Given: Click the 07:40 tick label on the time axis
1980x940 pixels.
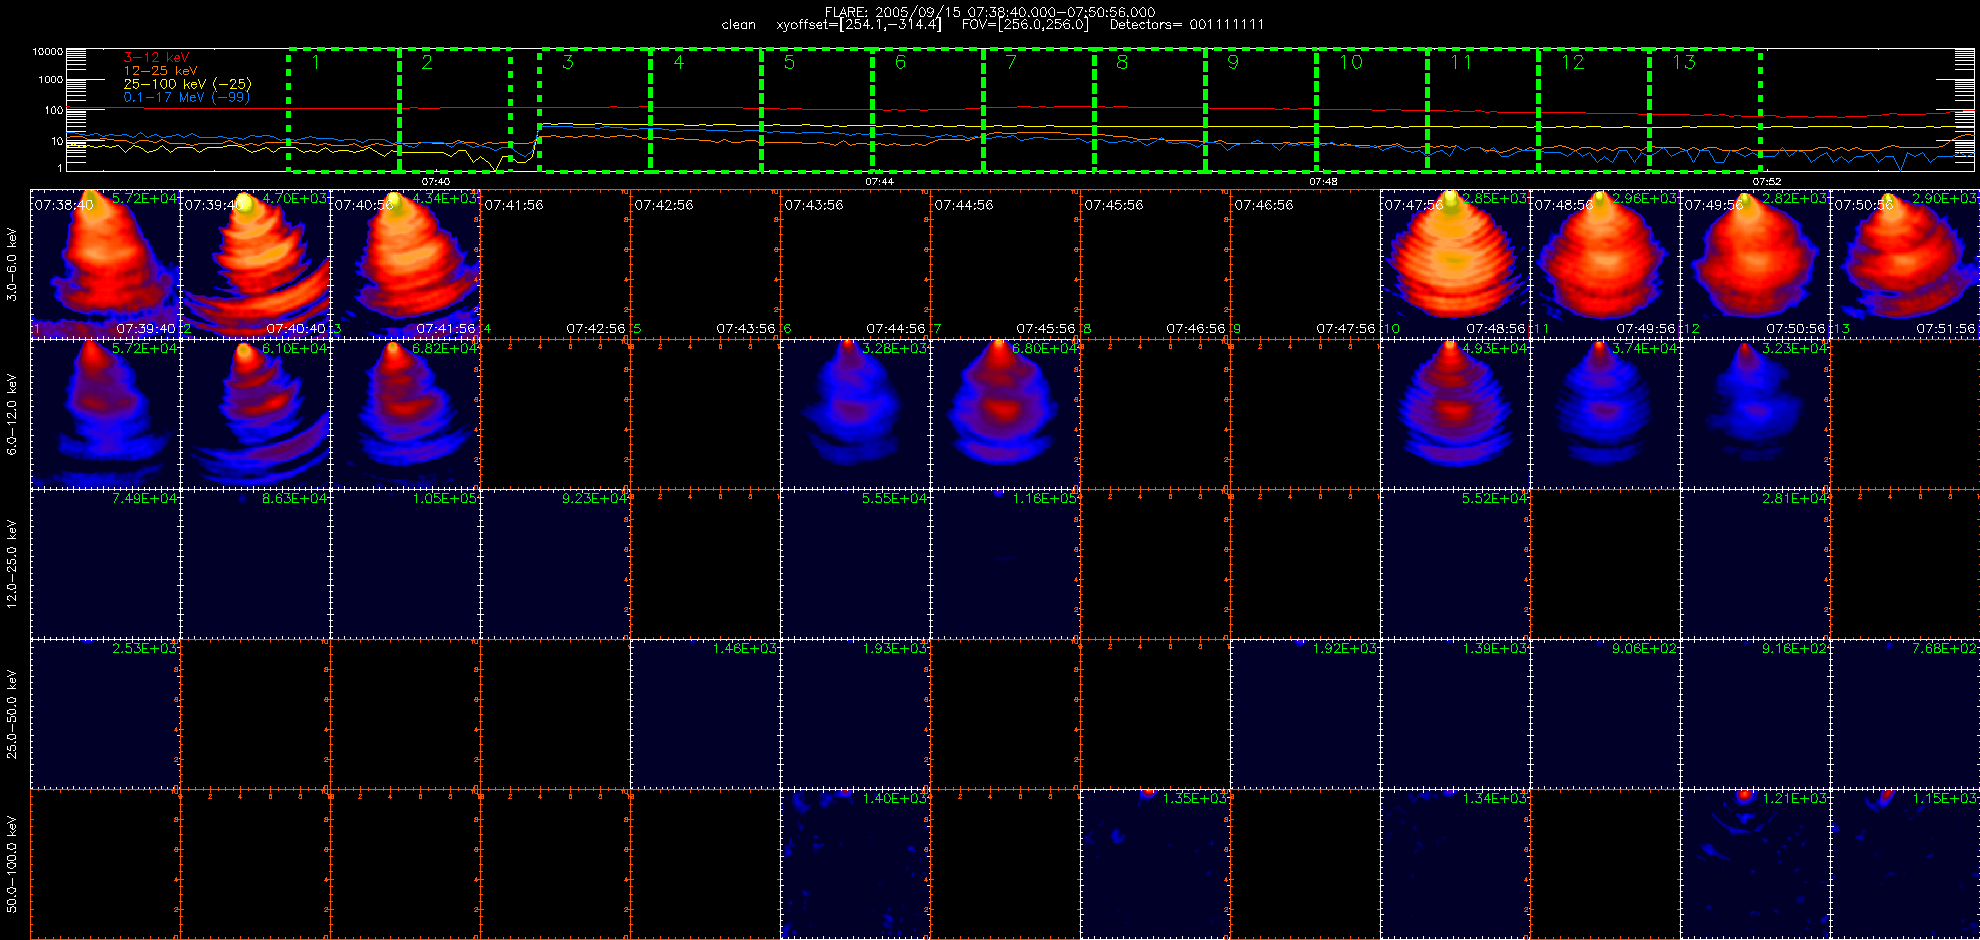Looking at the screenshot, I should click(436, 181).
